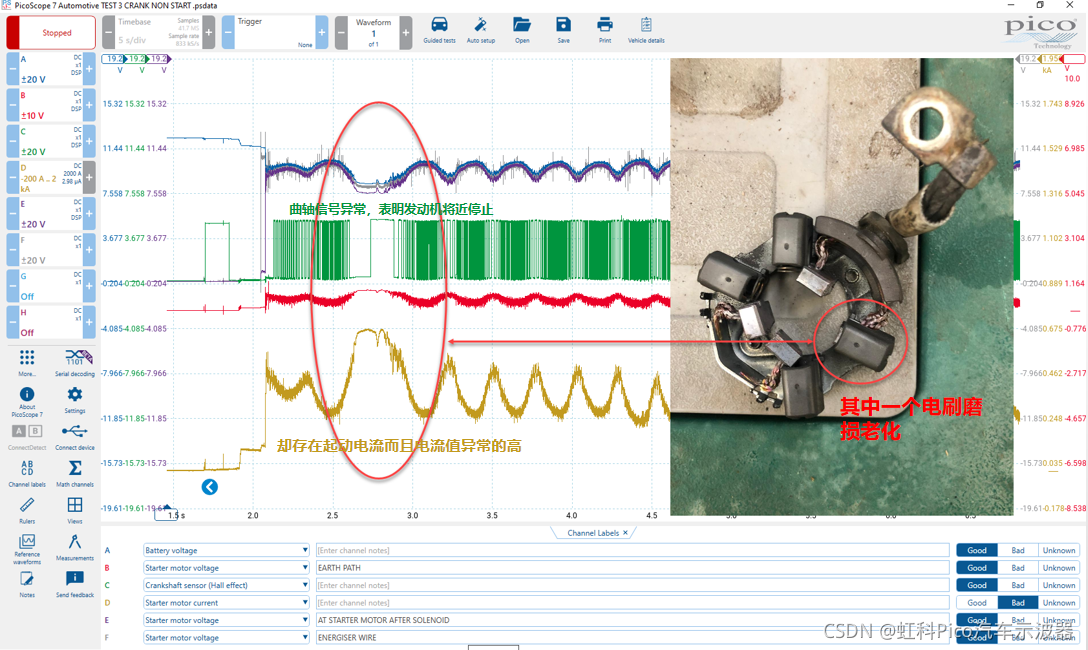Click Channel D notes input field
Viewport: 1088px width, 650px height.
pos(632,603)
